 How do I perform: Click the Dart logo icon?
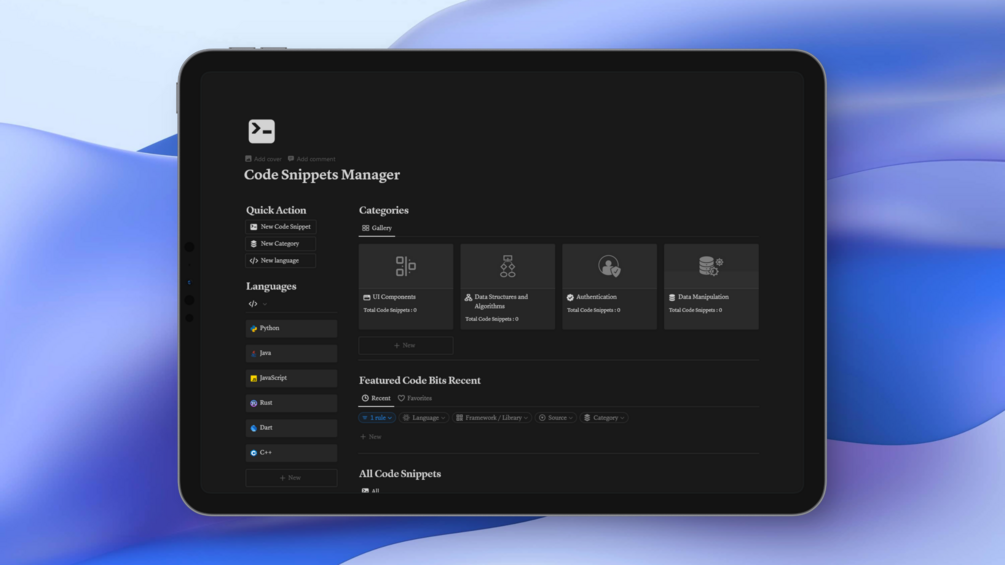click(x=254, y=428)
